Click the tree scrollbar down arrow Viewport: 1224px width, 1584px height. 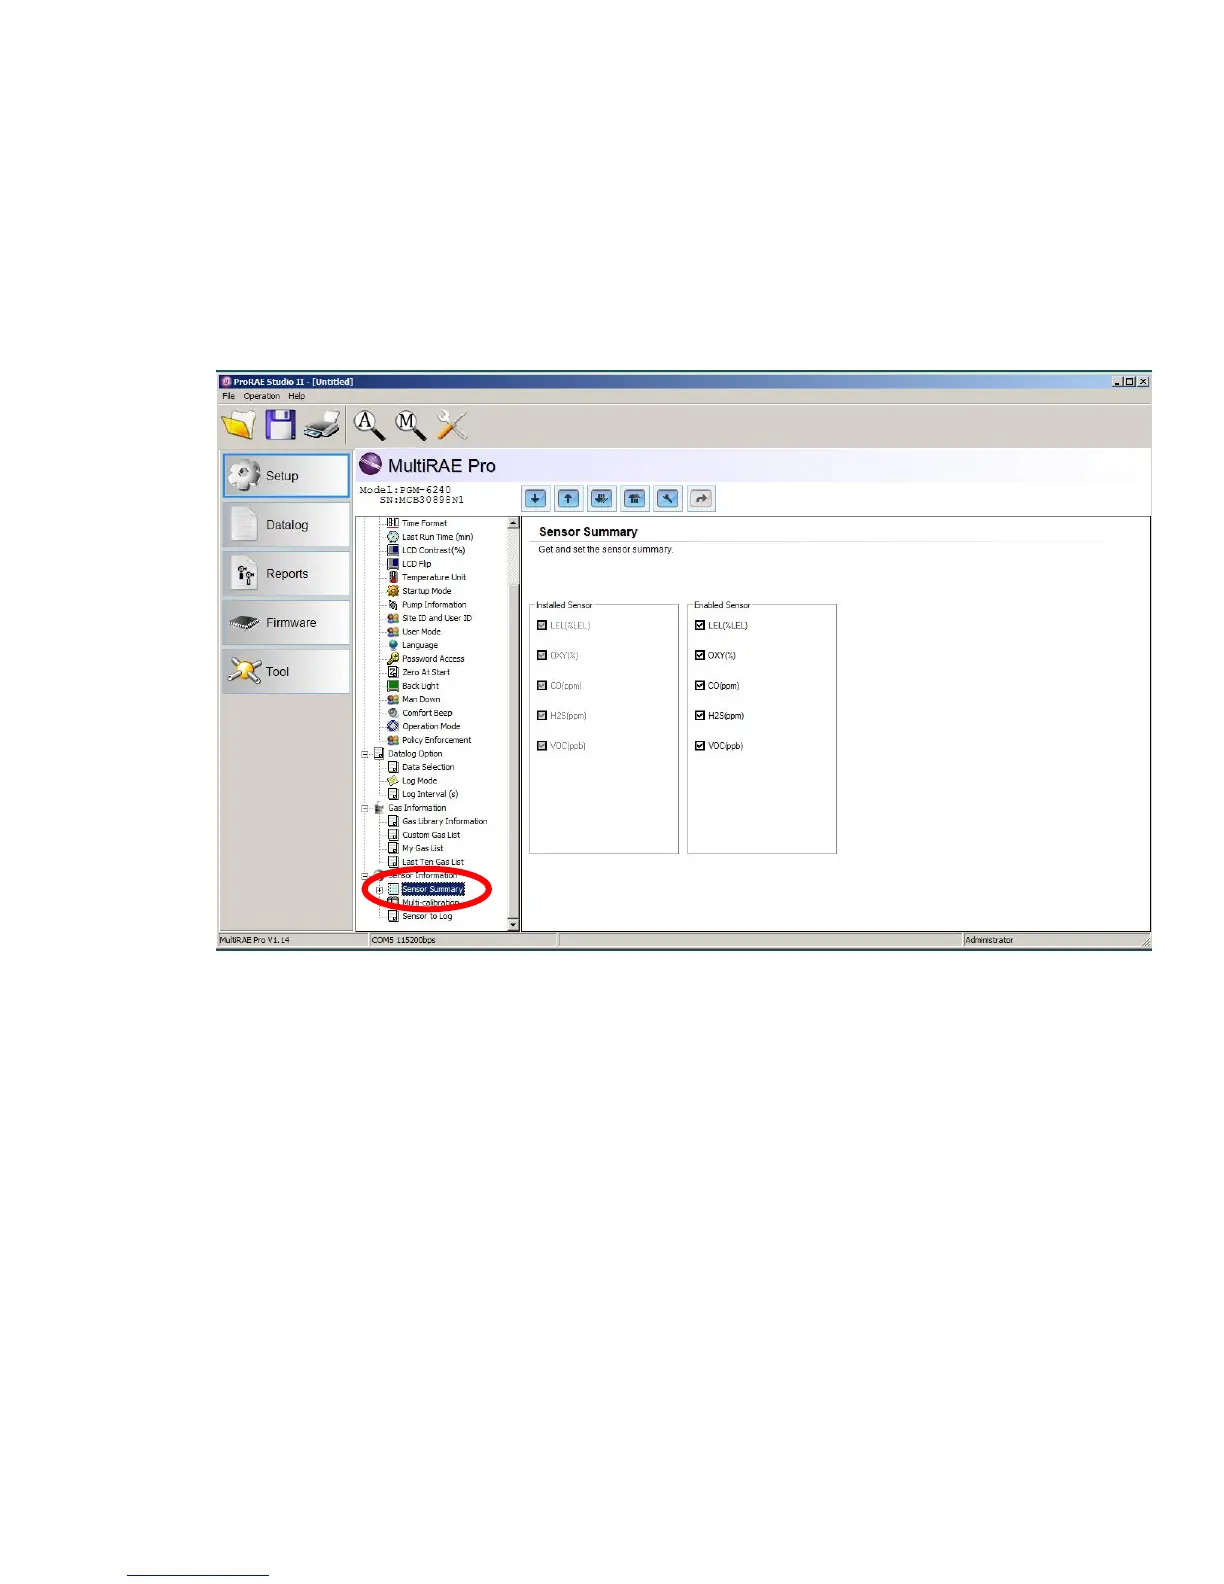point(514,925)
